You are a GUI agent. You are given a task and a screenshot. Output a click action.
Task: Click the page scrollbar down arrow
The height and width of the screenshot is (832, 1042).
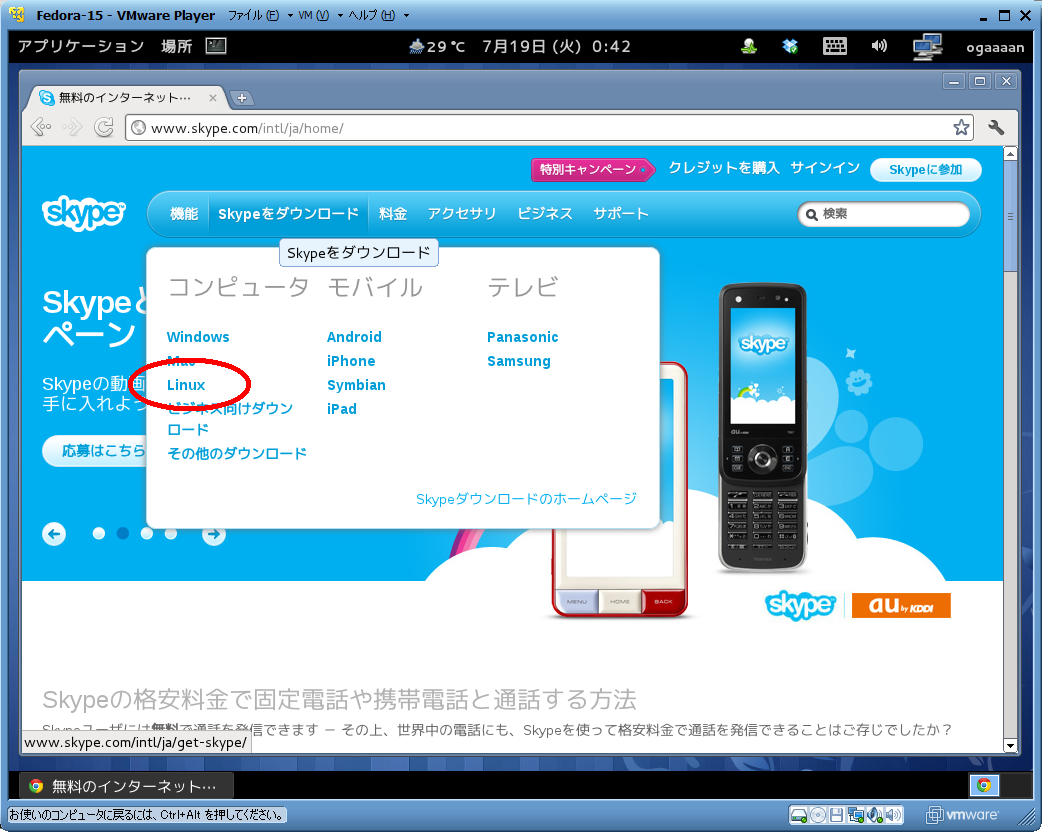point(1010,746)
